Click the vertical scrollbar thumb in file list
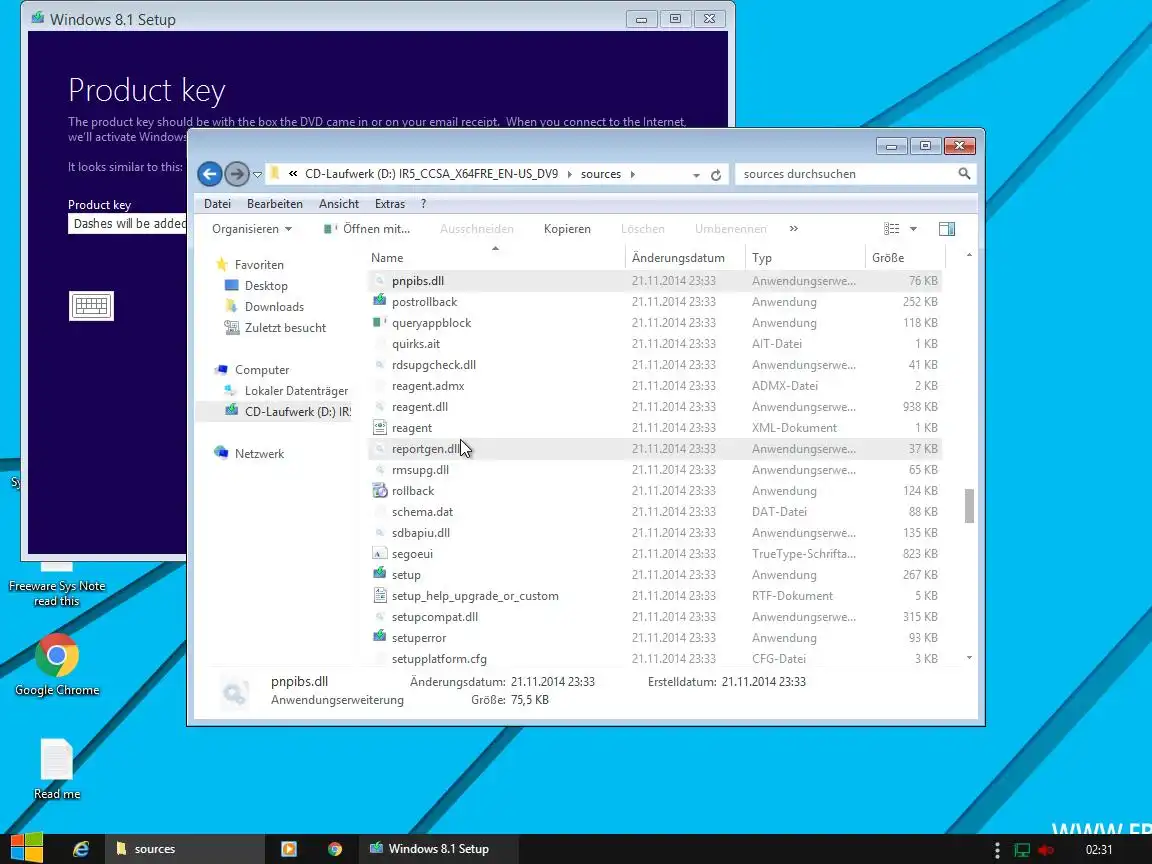1152x864 pixels. pyautogui.click(x=969, y=505)
